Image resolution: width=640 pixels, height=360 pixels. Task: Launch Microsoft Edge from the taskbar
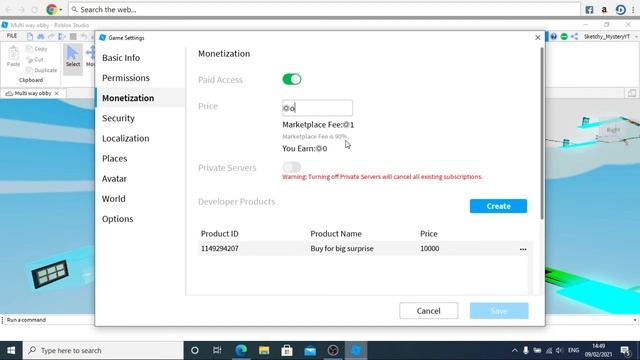click(241, 350)
